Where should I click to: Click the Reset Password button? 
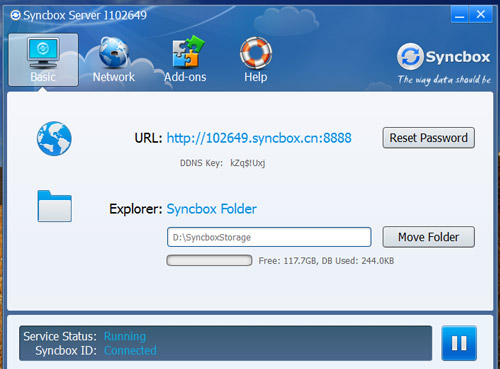pos(429,138)
